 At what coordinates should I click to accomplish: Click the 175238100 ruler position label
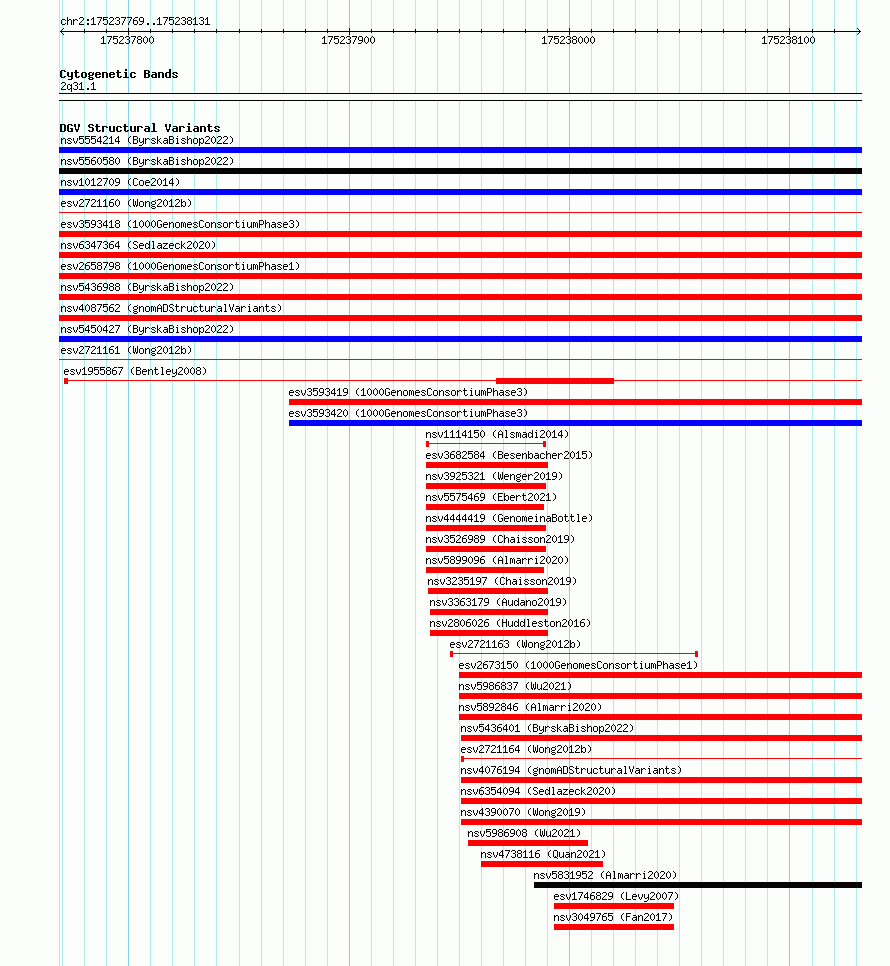point(788,41)
